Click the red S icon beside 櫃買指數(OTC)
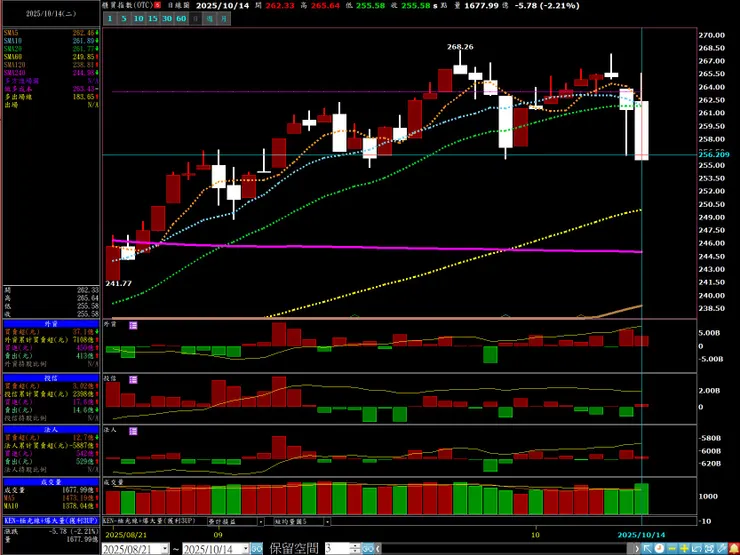The image size is (740, 555). coord(157,6)
